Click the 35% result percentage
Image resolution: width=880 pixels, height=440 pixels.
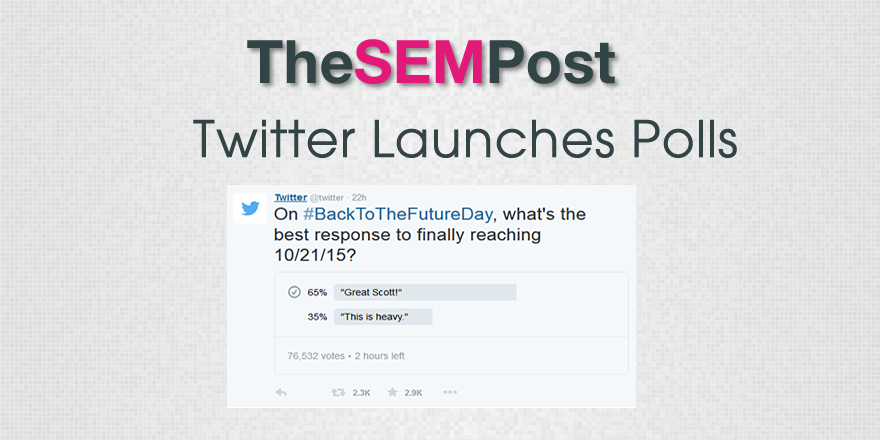pyautogui.click(x=317, y=317)
